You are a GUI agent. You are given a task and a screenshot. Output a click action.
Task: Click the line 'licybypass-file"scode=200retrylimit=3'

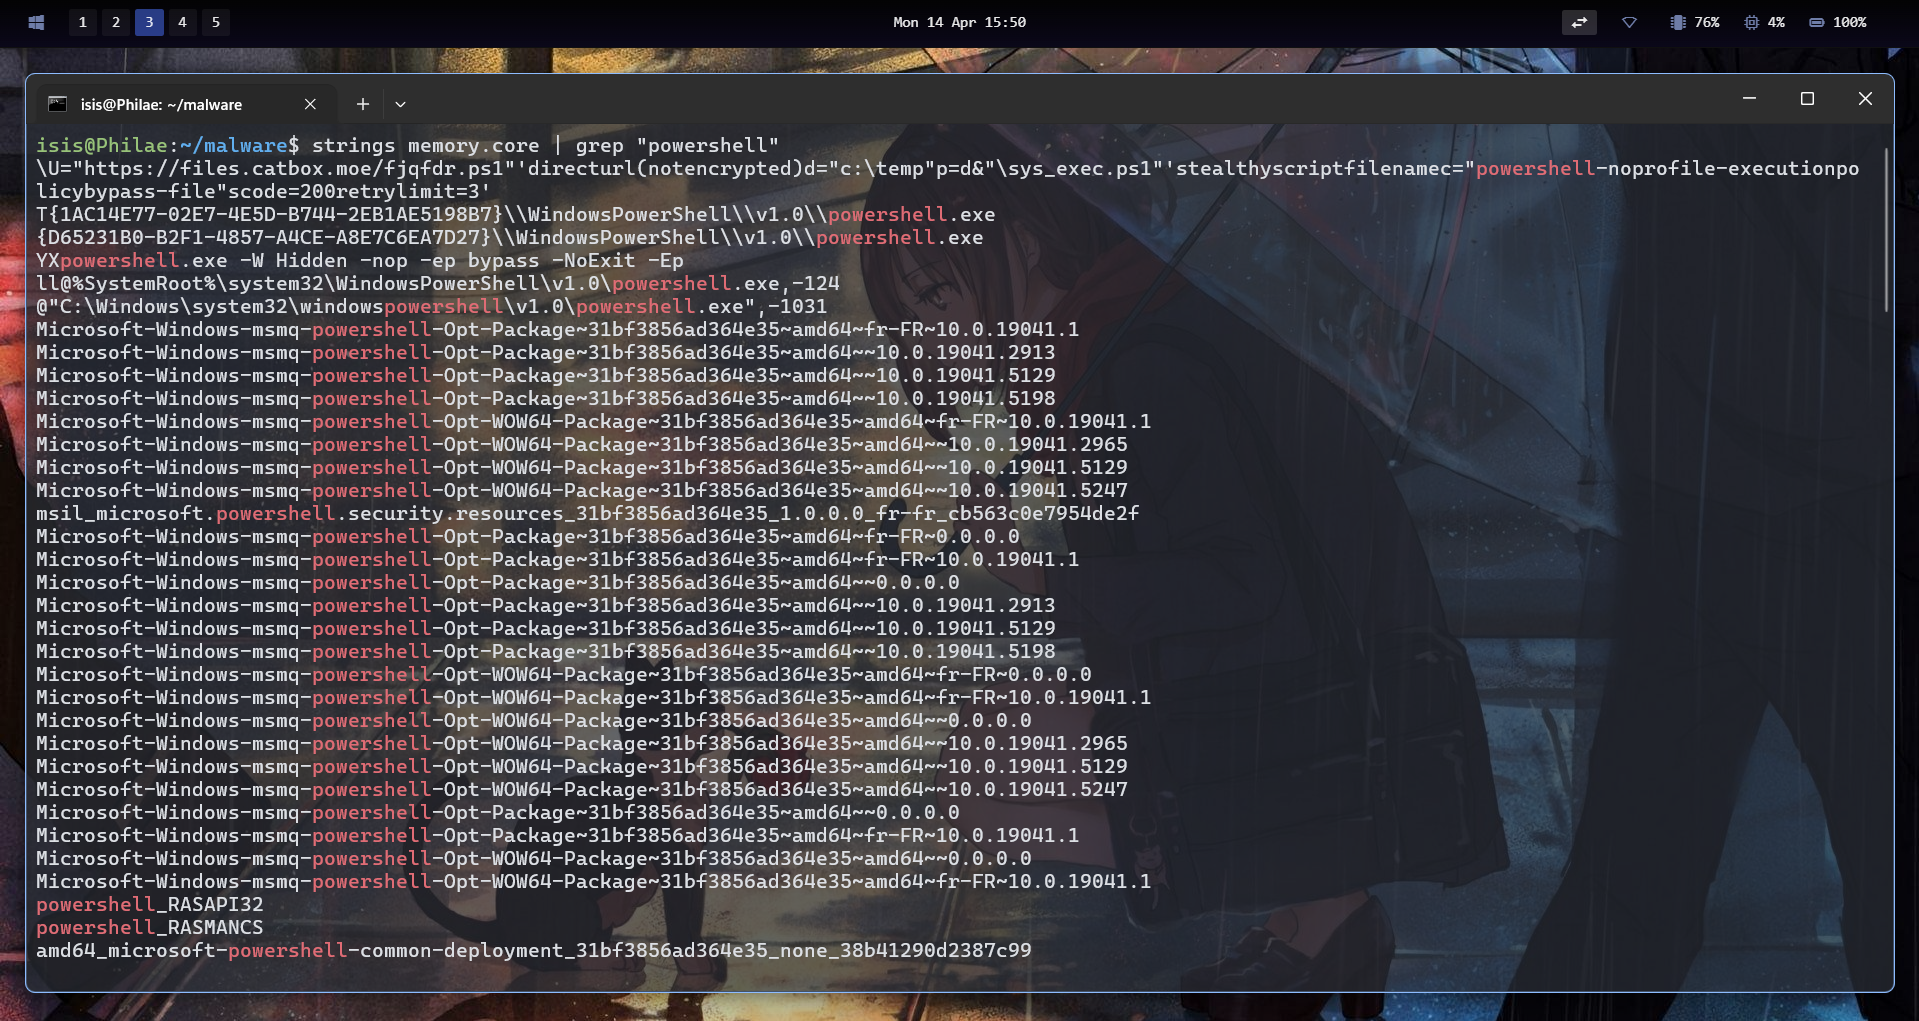(264, 192)
